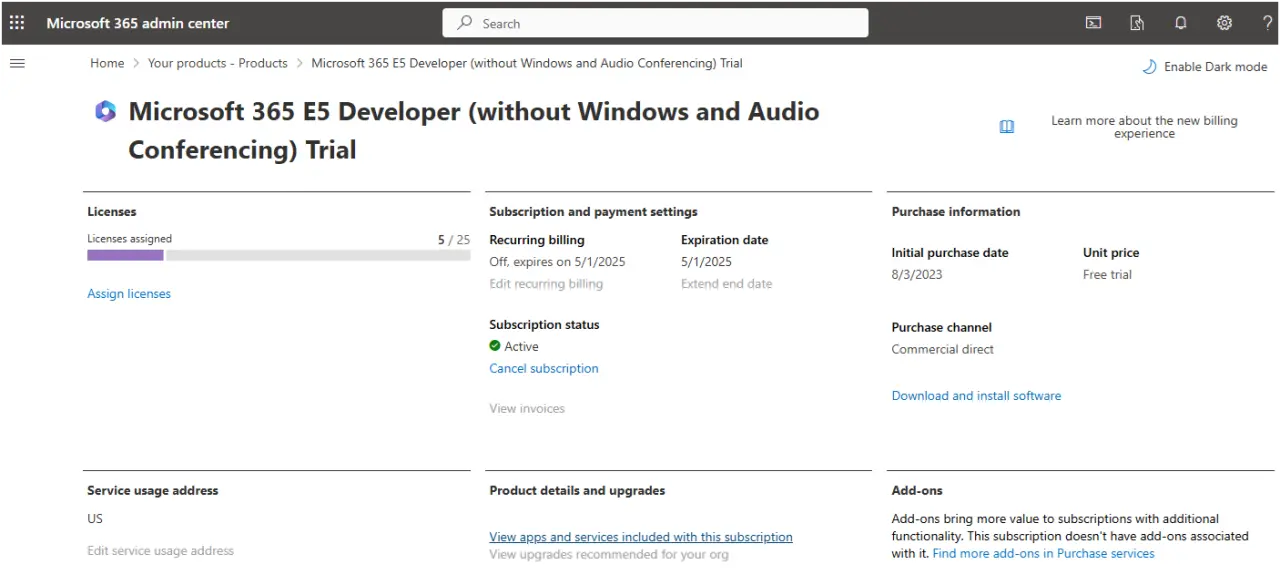Click Edit recurring billing
This screenshot has height=585, width=1280.
(x=546, y=284)
